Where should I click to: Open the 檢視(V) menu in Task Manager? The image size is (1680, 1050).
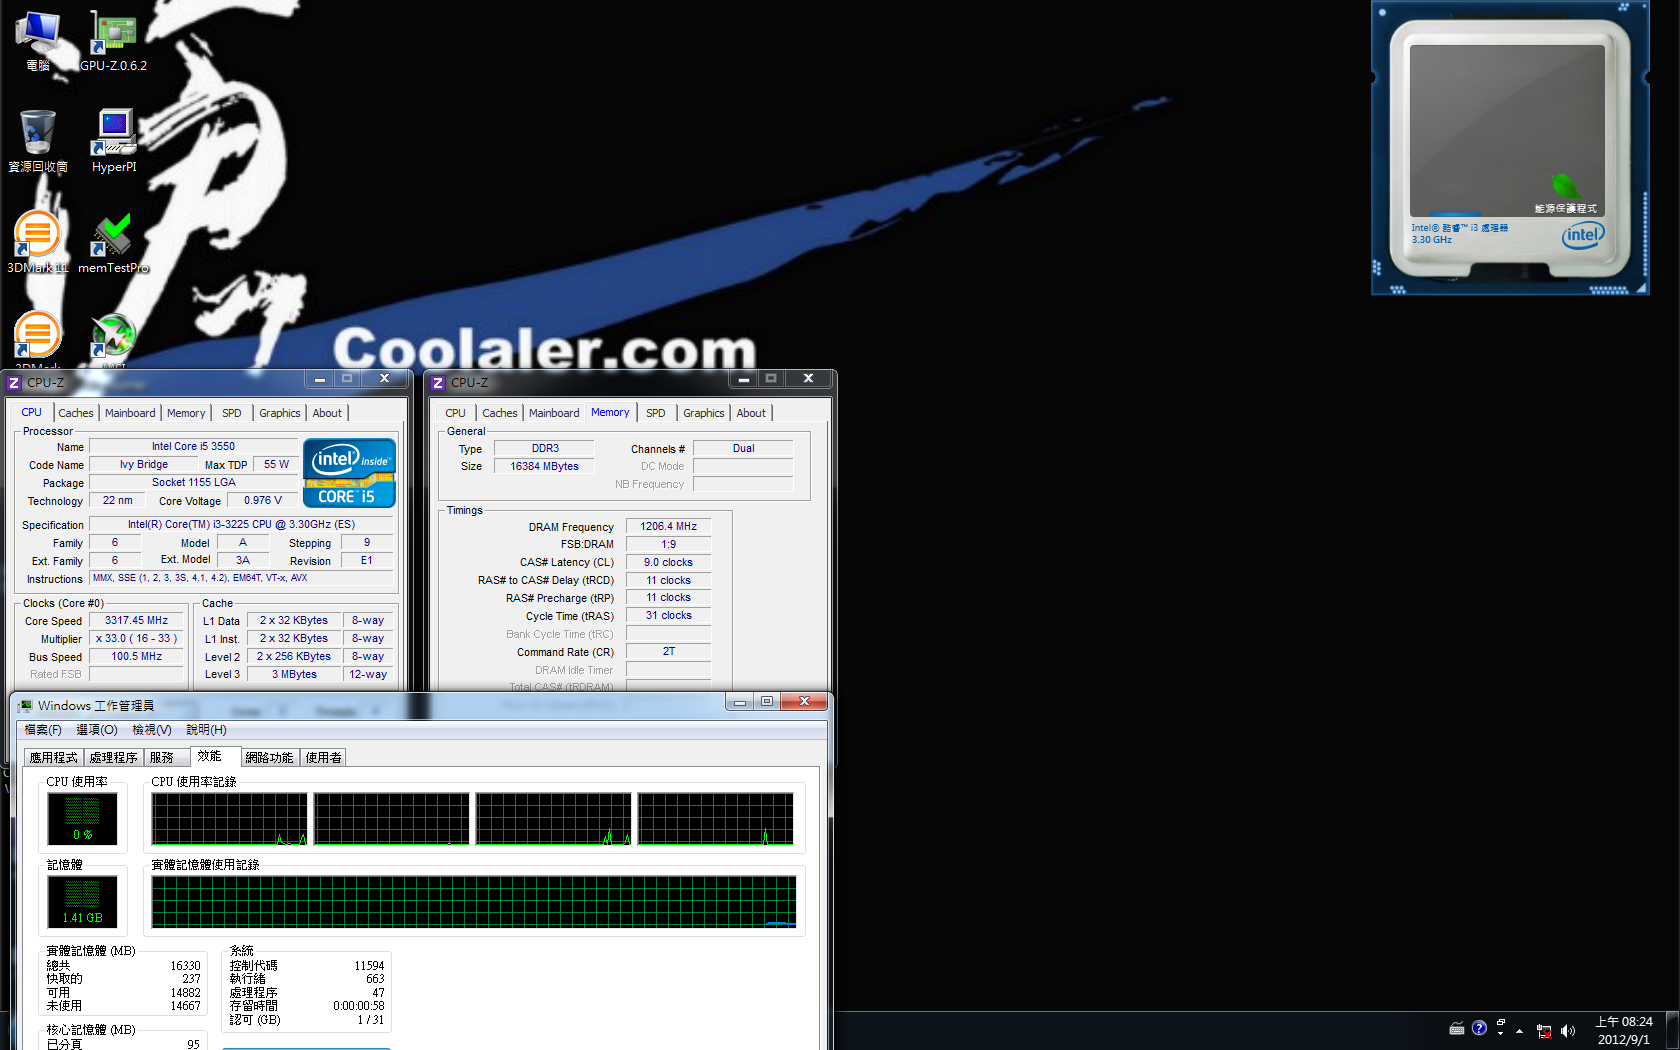(152, 730)
